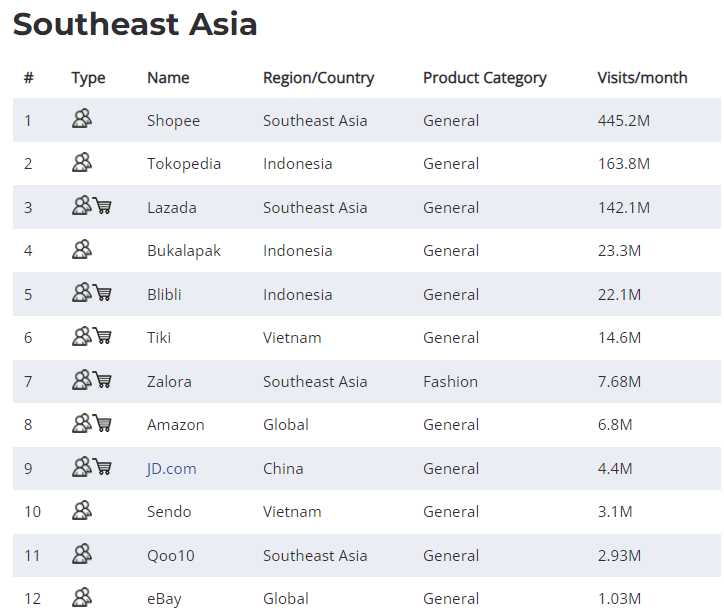
Task: Click the people icon in JD.com row
Action: click(81, 468)
